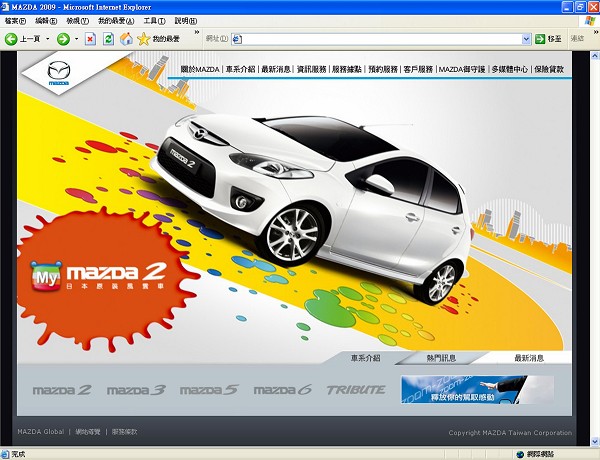Go to the Home page icon
Image resolution: width=600 pixels, height=460 pixels.
(126, 39)
